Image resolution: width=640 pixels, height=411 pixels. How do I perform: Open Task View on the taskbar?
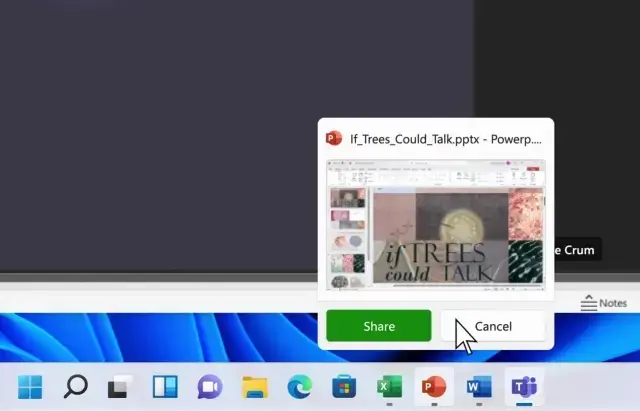coord(120,387)
